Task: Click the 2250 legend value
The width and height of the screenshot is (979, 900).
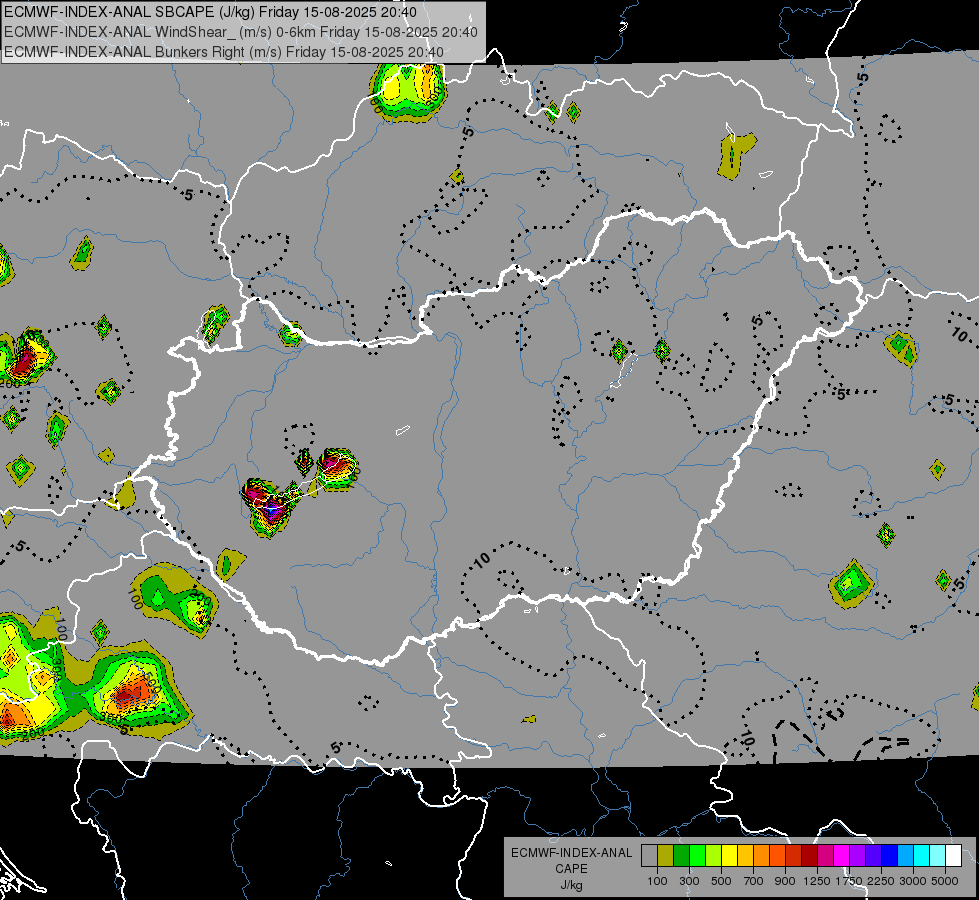Action: pyautogui.click(x=881, y=881)
